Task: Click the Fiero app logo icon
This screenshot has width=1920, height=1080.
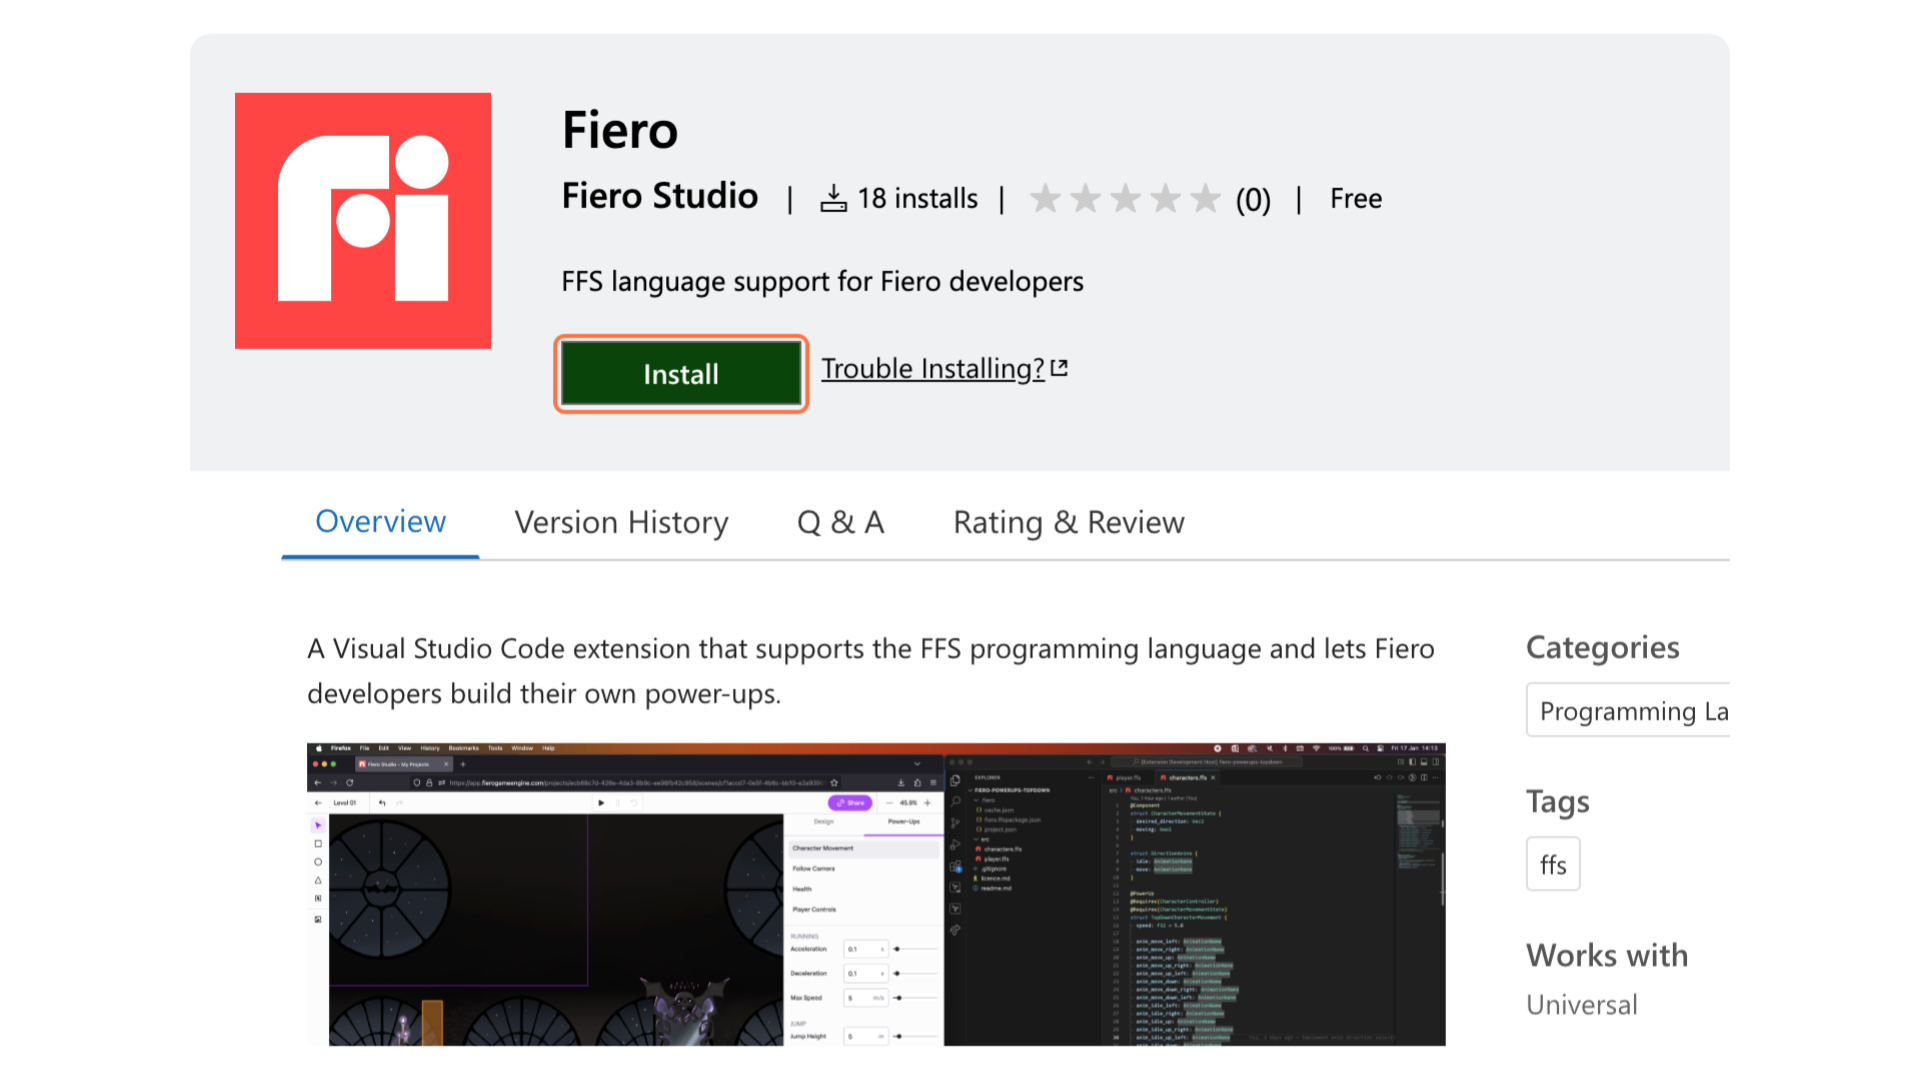Action: 363,219
